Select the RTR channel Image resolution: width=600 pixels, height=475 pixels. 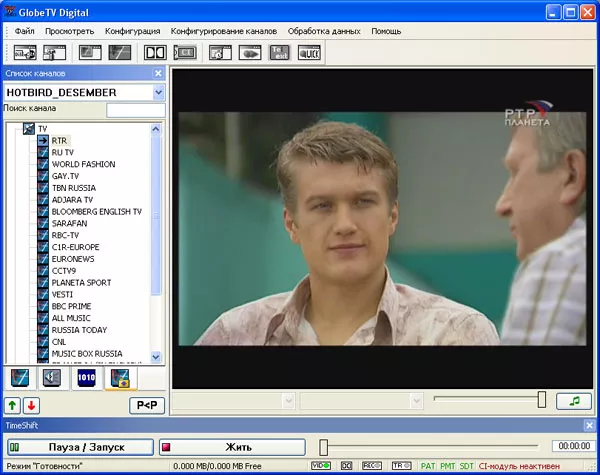click(x=59, y=141)
